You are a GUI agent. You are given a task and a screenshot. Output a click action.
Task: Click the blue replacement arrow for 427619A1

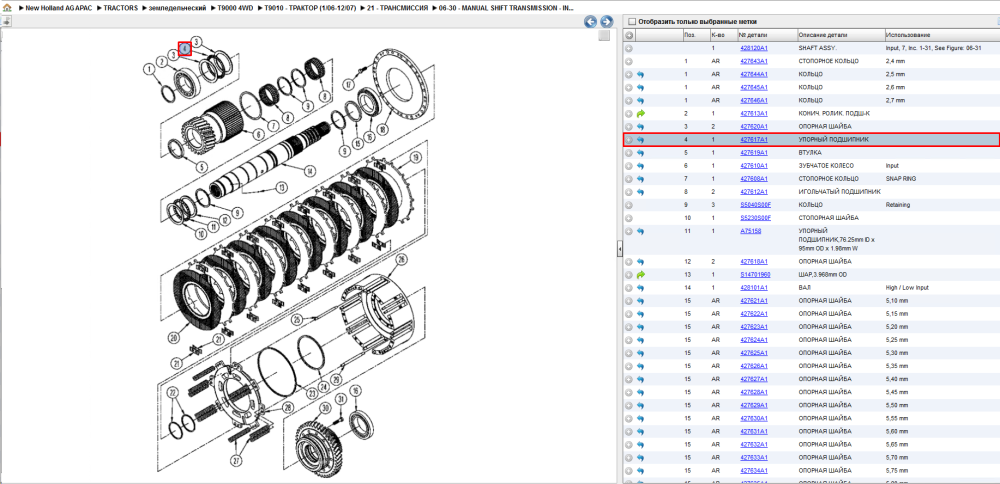pos(640,152)
